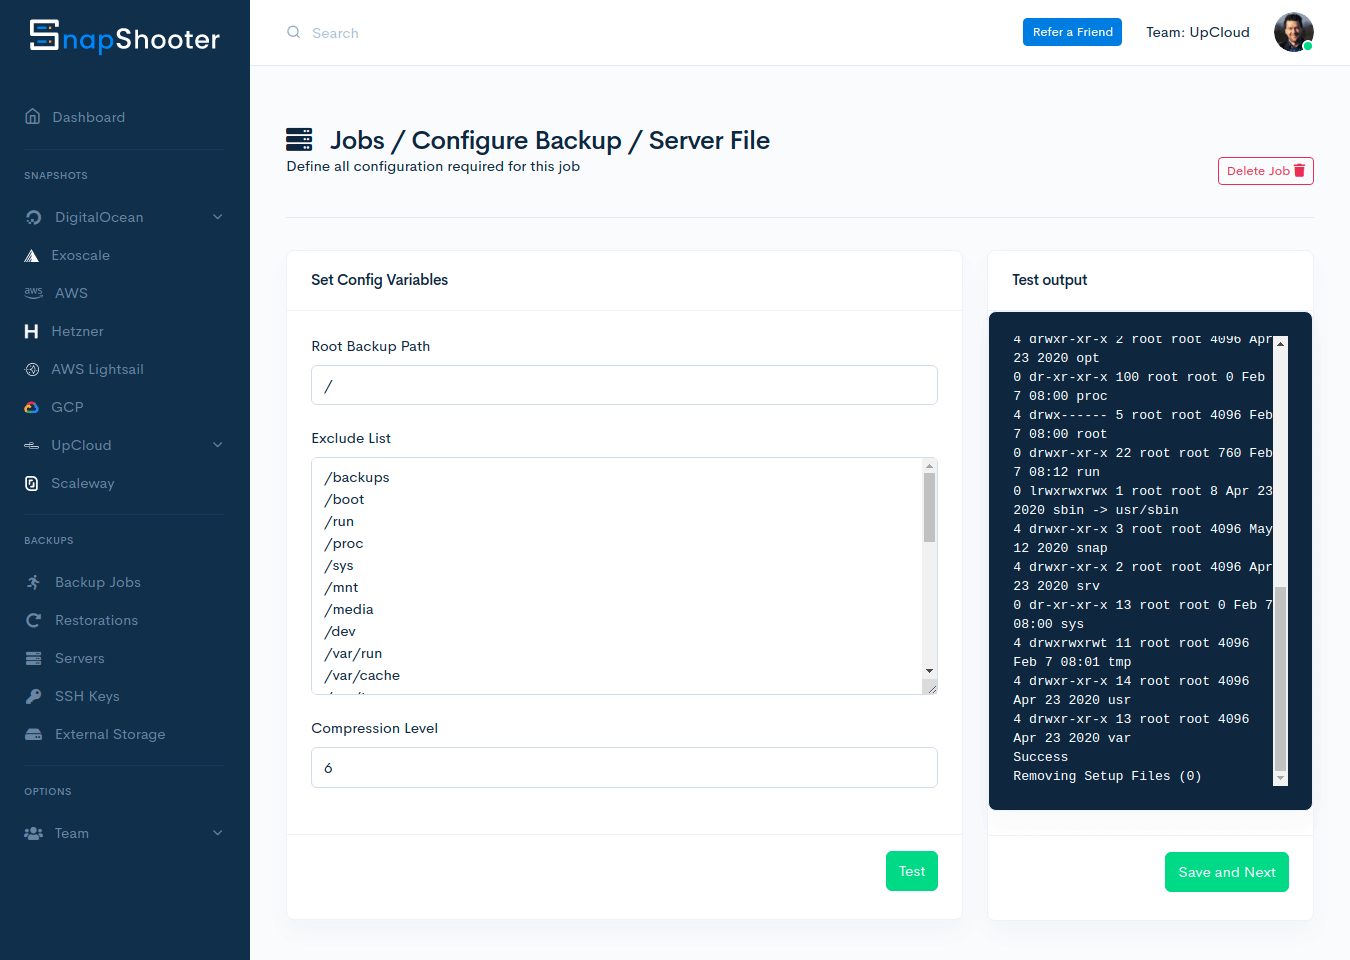
Task: Expand the UpCloud submenu chevron
Action: pyautogui.click(x=217, y=445)
